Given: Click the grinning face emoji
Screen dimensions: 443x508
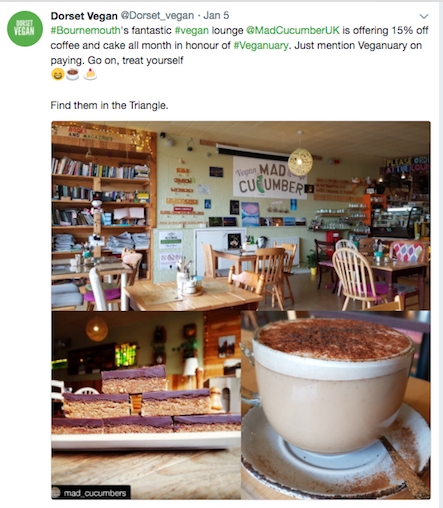Looking at the screenshot, I should click(57, 74).
